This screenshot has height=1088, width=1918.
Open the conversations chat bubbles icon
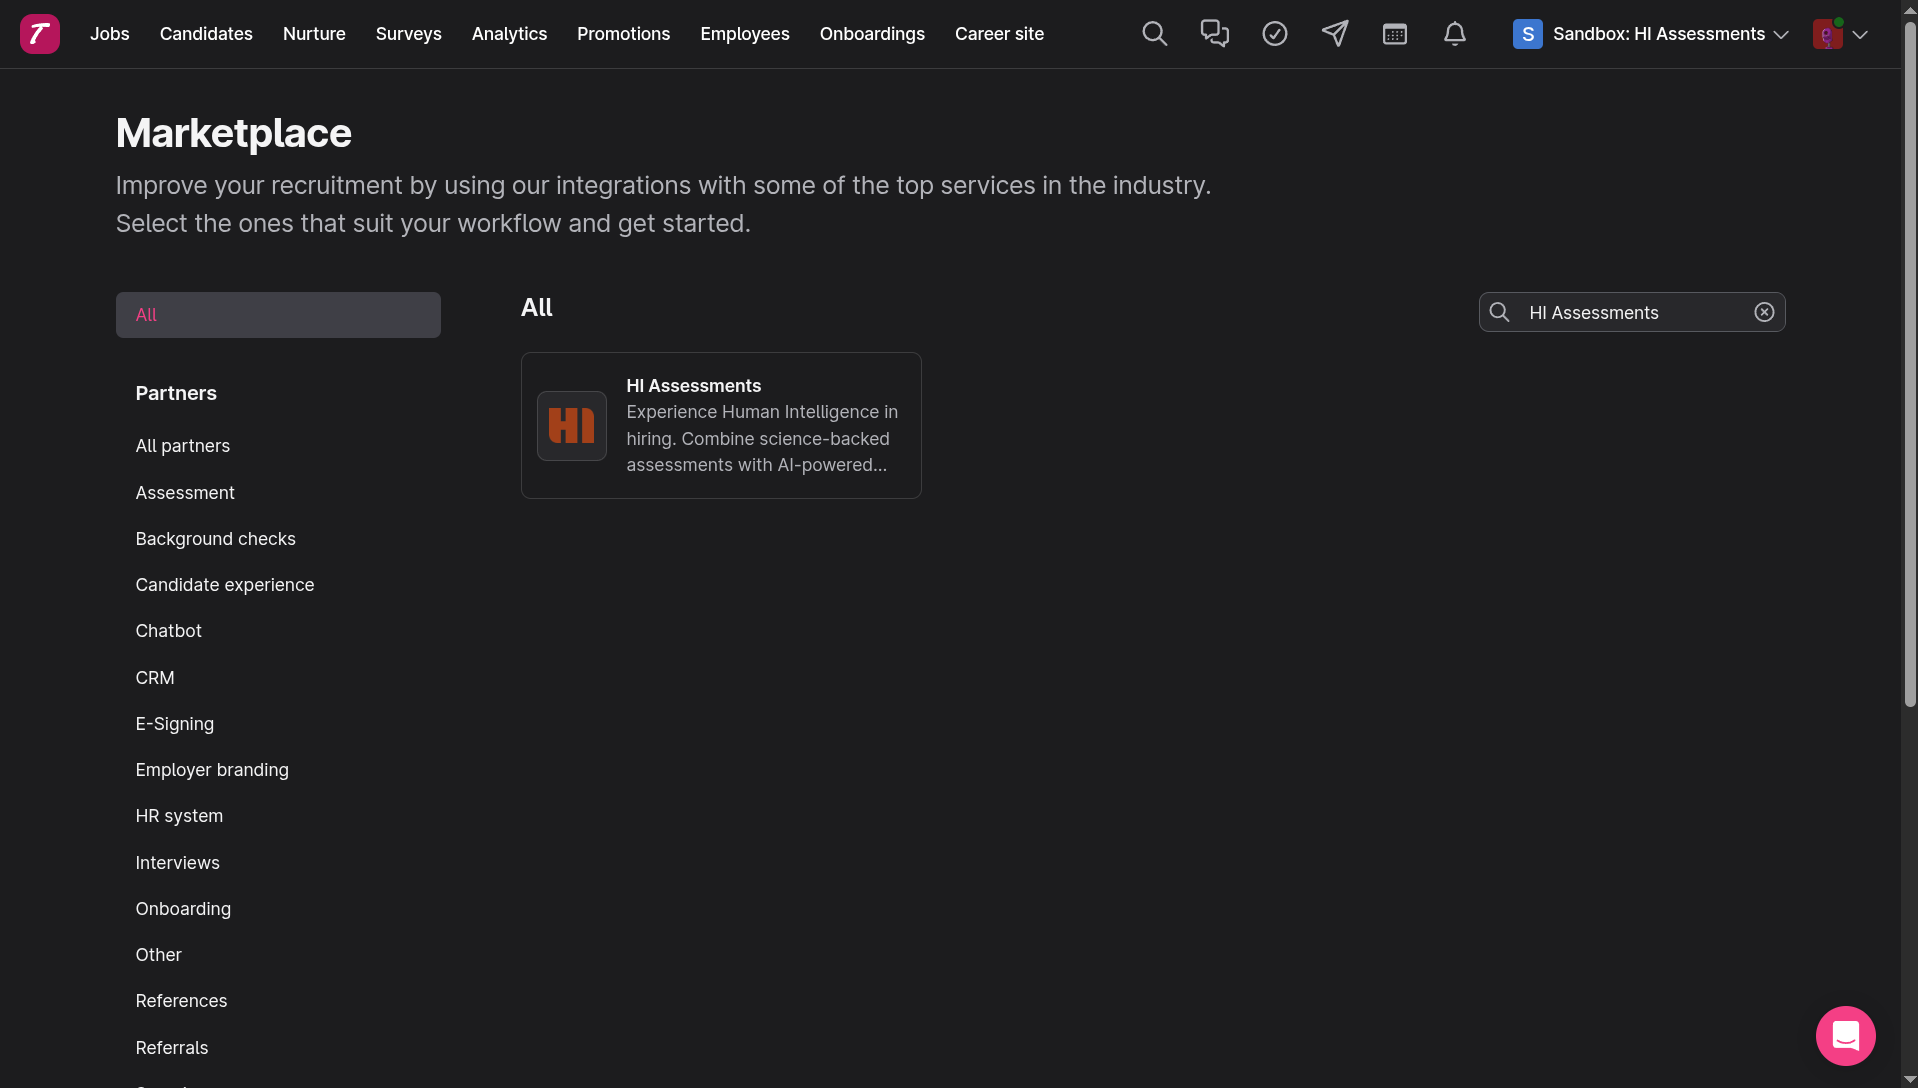pyautogui.click(x=1214, y=34)
